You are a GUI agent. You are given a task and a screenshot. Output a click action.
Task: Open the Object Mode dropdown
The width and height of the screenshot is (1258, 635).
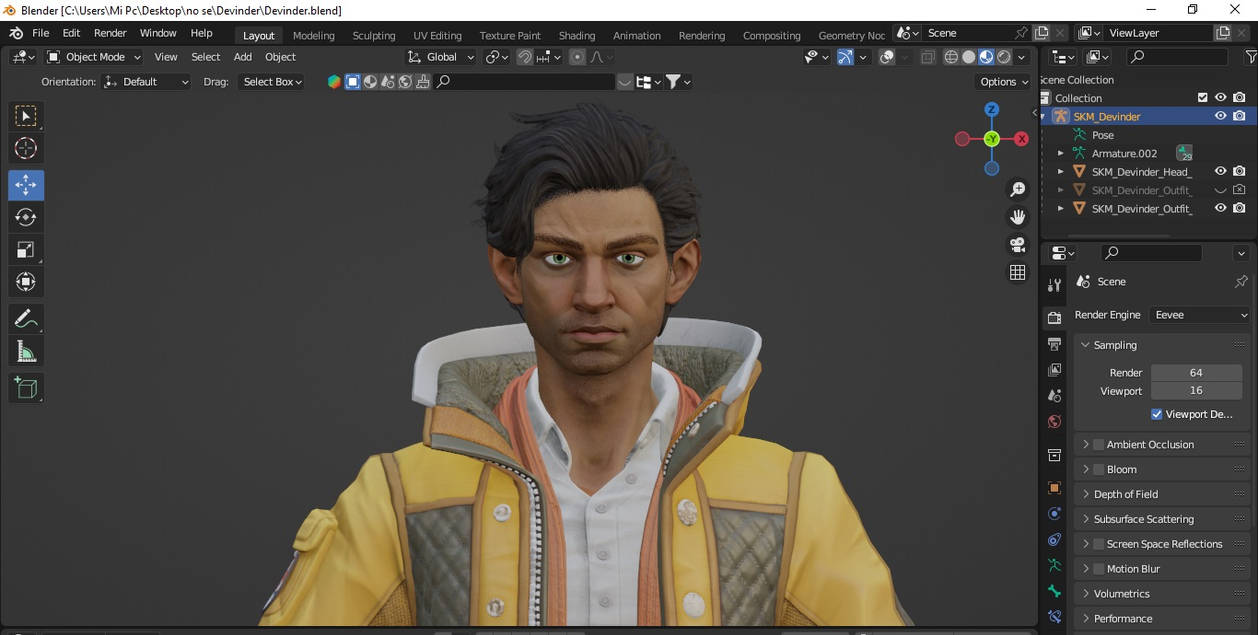click(94, 57)
